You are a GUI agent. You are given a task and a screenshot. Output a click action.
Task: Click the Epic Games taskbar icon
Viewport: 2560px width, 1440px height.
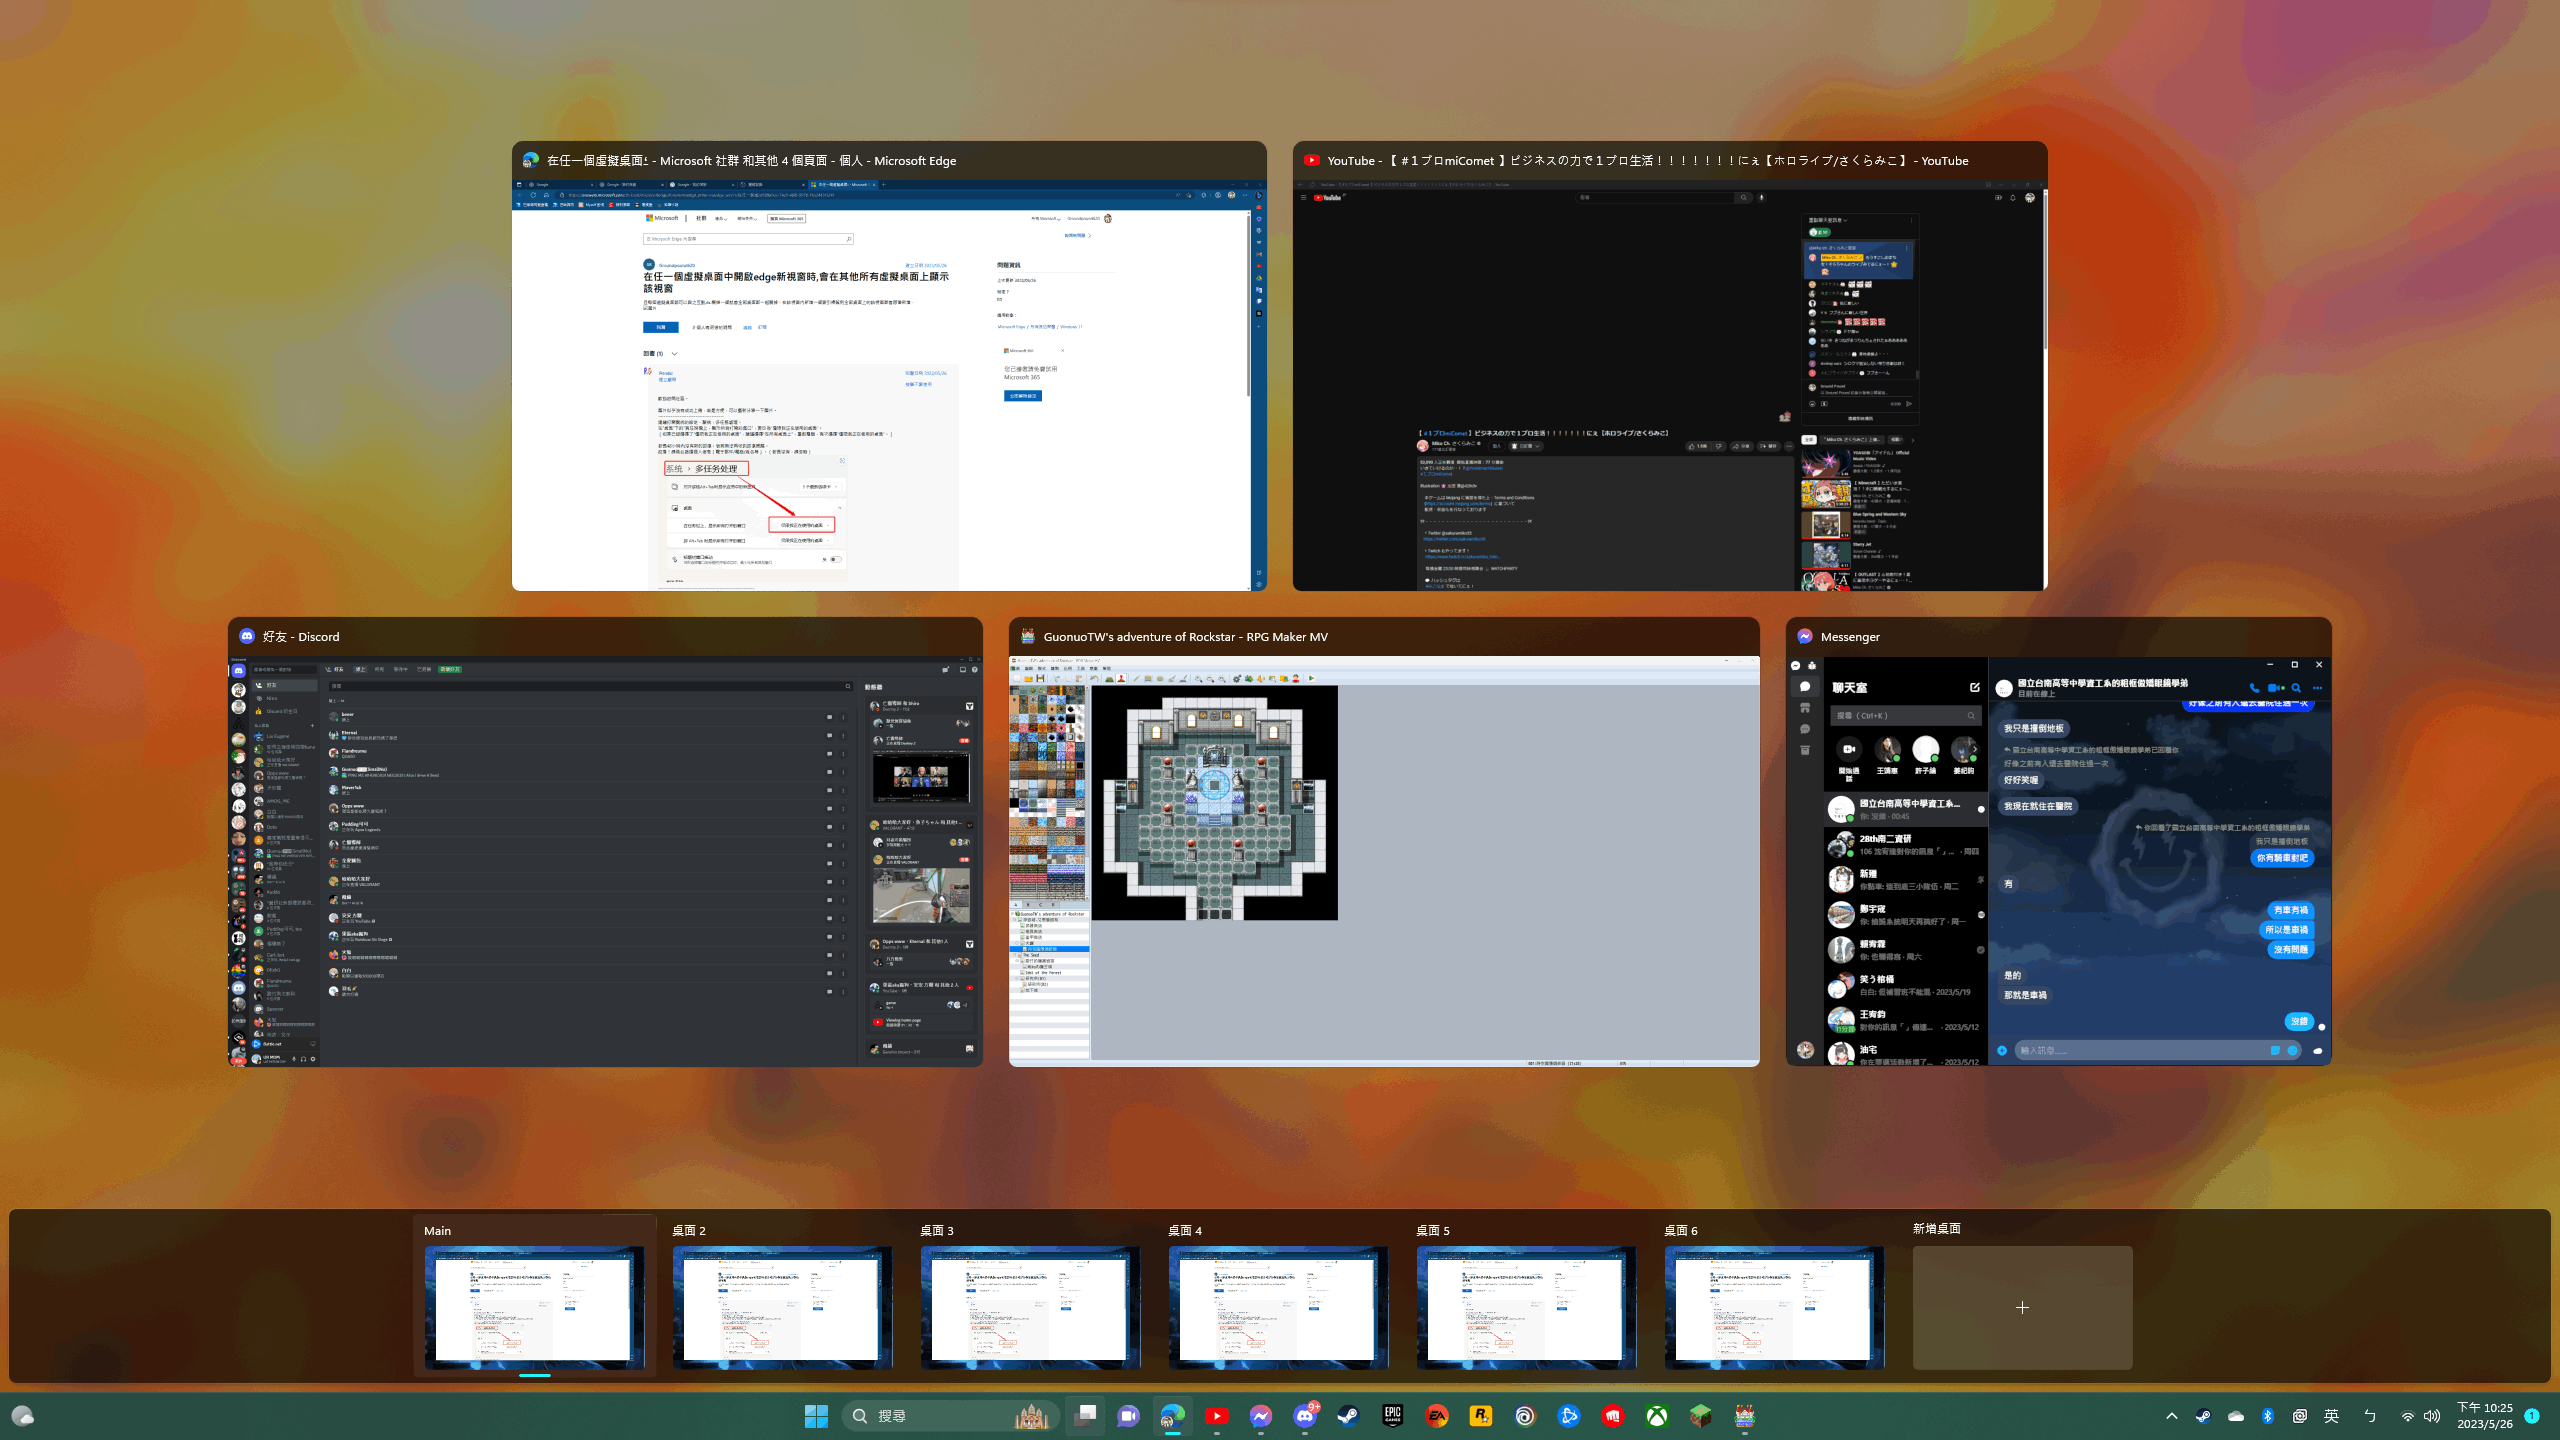click(1392, 1416)
